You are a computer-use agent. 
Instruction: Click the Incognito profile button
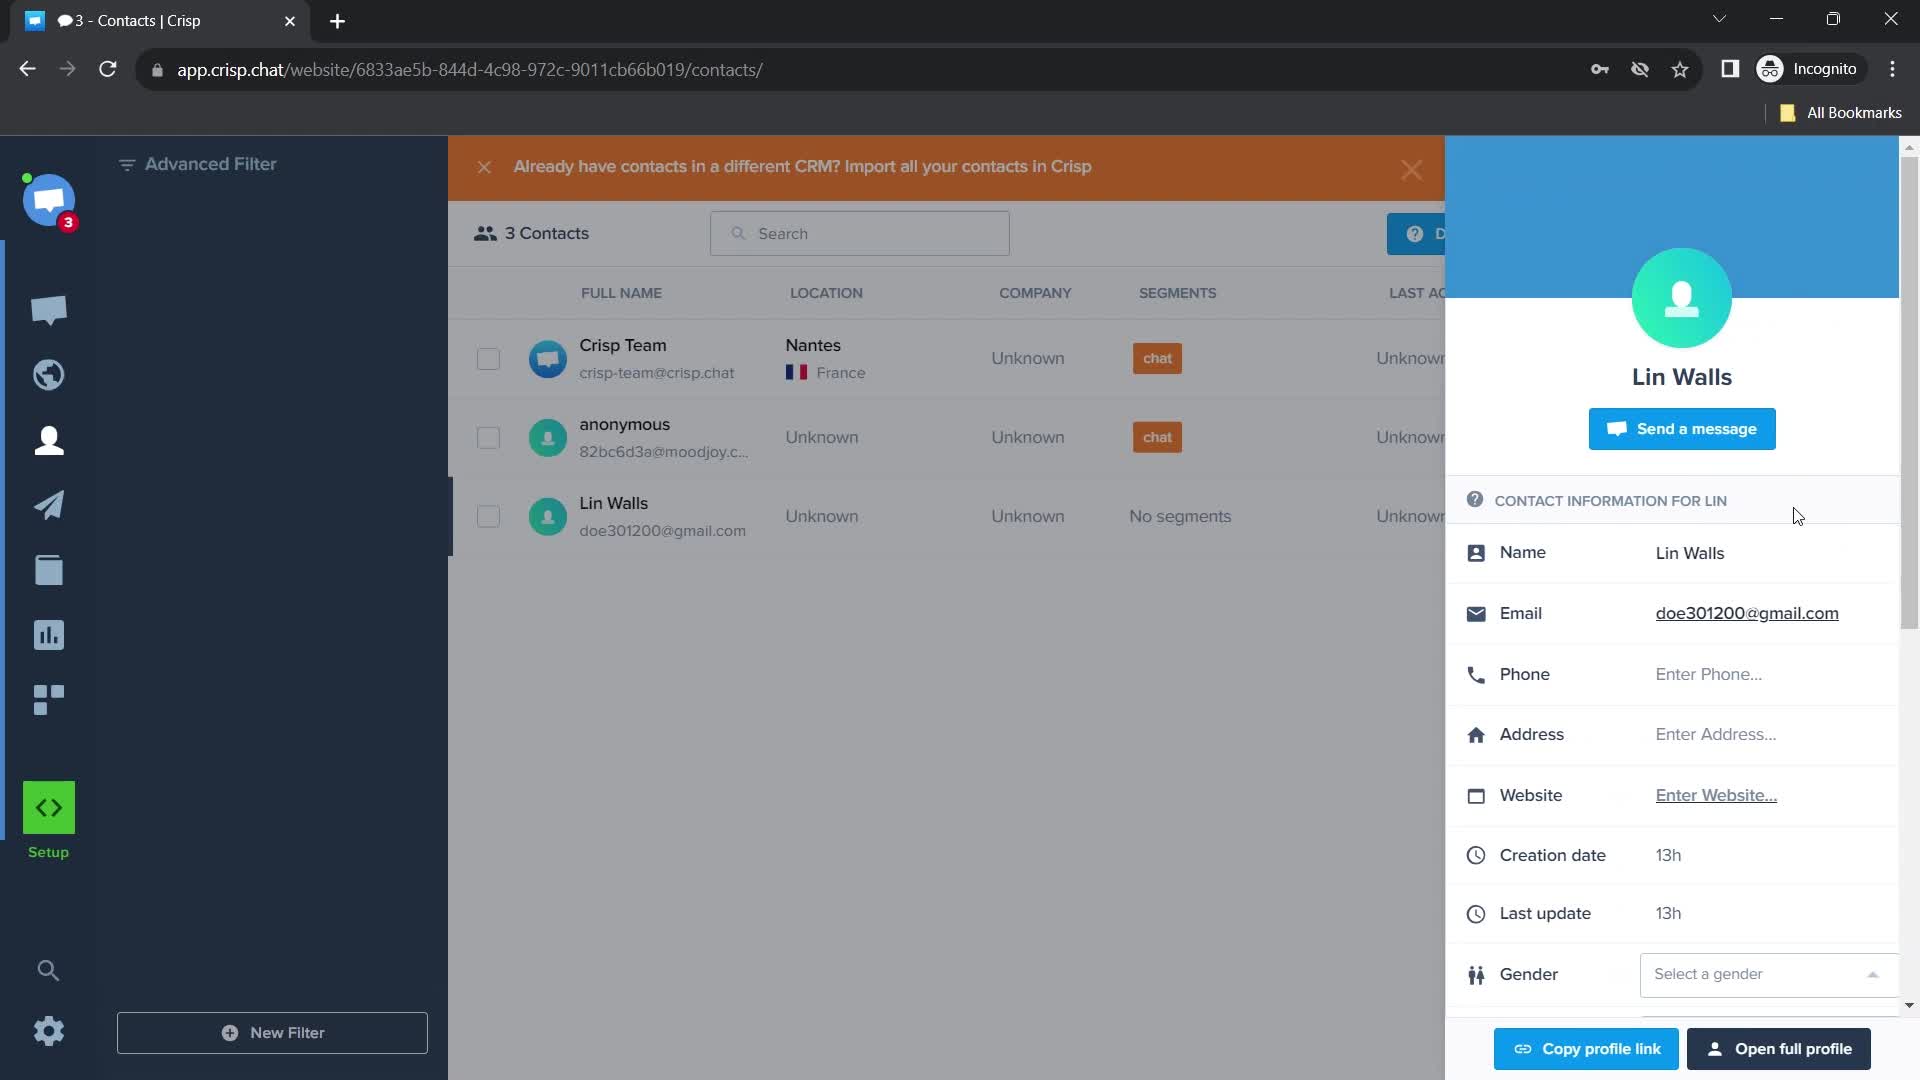(1810, 69)
